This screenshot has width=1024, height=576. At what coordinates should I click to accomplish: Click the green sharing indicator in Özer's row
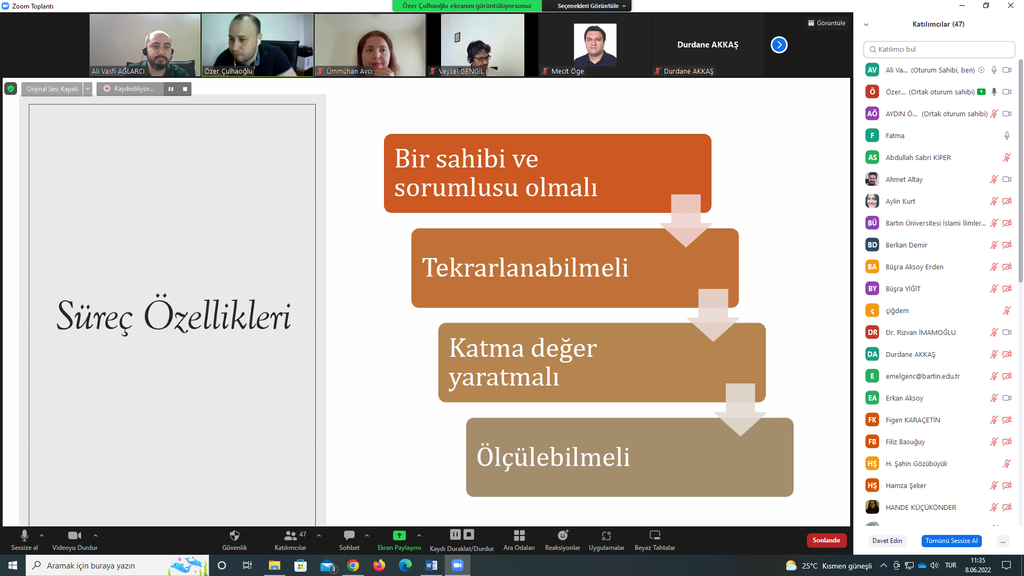click(x=982, y=92)
